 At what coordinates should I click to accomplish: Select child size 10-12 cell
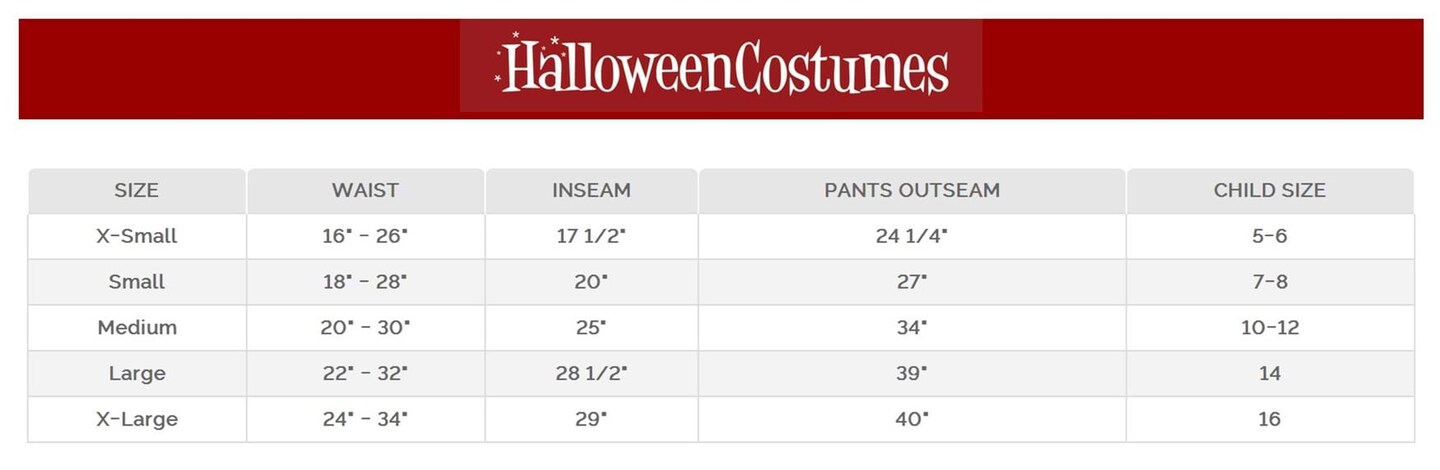[x=1269, y=328]
